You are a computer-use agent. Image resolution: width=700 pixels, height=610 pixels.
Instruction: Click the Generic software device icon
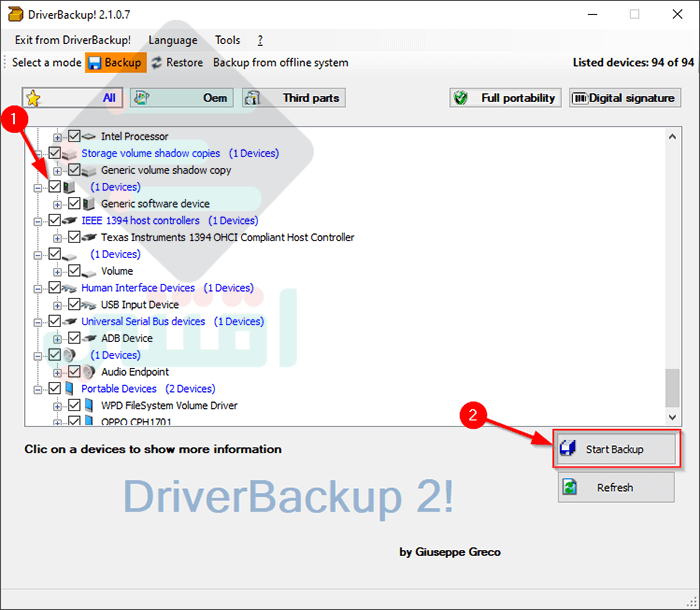[x=88, y=204]
